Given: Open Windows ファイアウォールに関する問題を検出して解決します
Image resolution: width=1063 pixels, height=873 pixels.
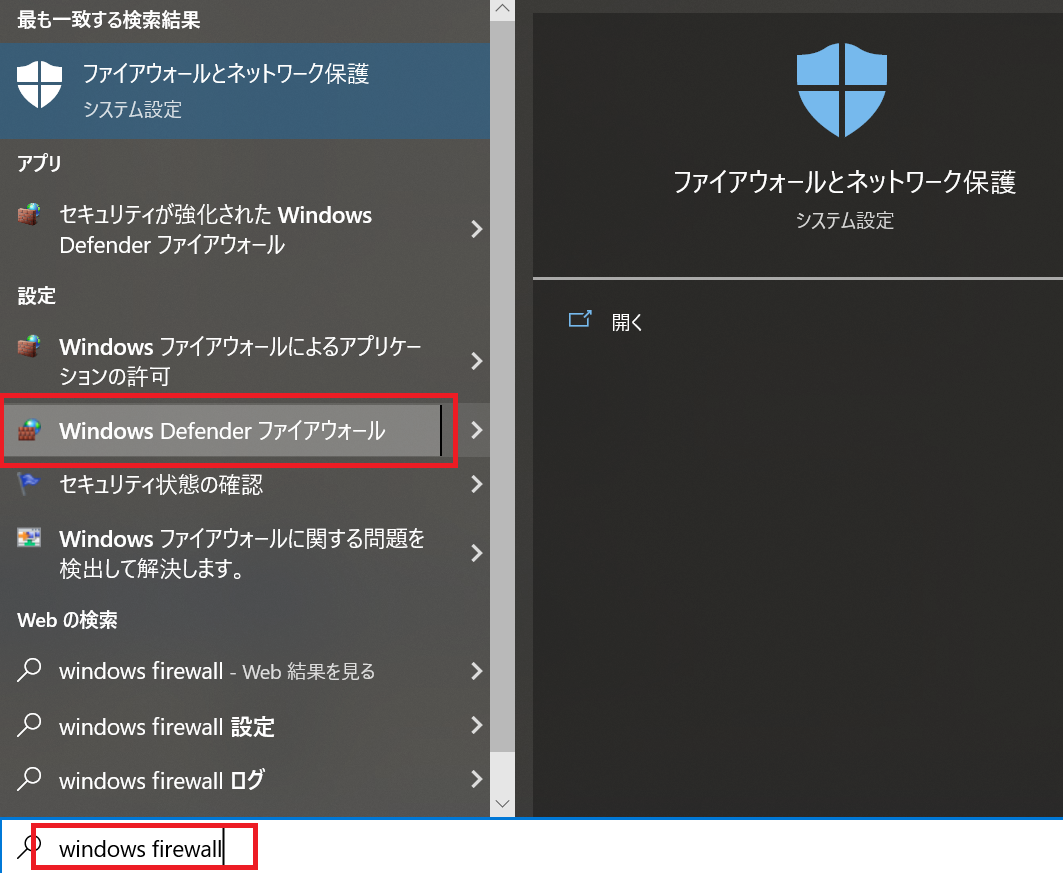Looking at the screenshot, I should pyautogui.click(x=230, y=553).
